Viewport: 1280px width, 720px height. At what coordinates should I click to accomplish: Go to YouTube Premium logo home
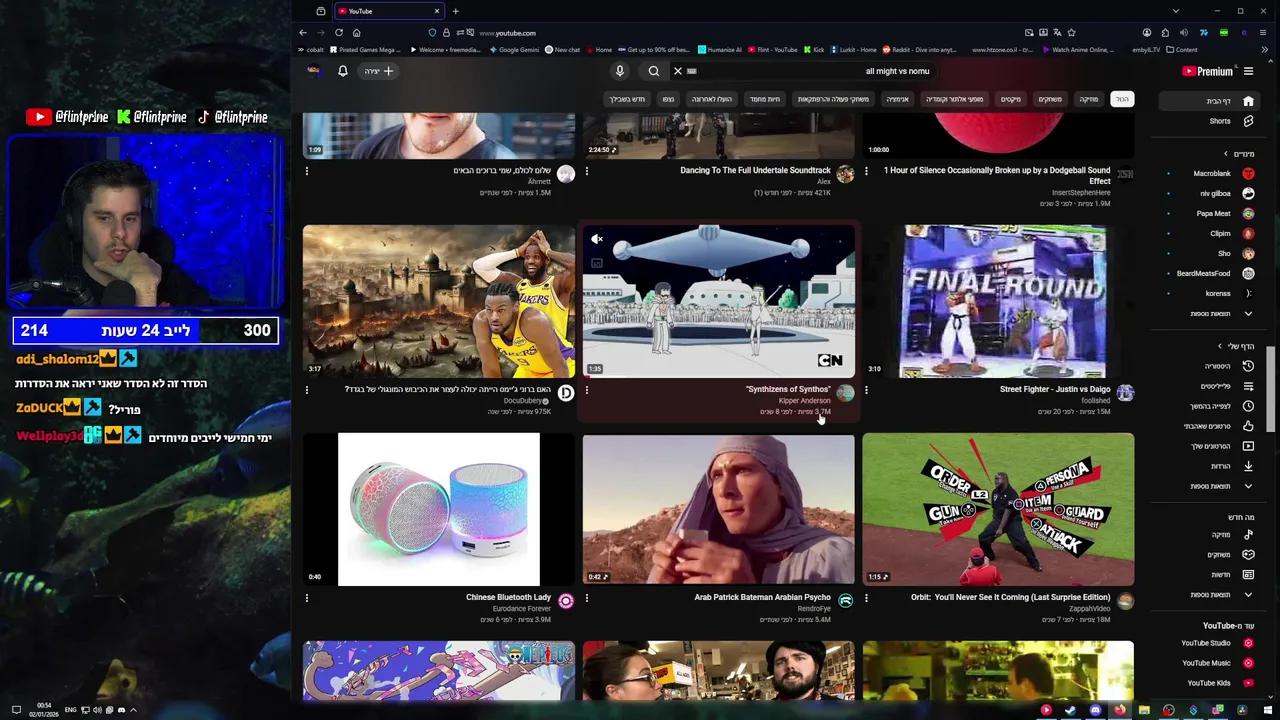pos(1207,71)
